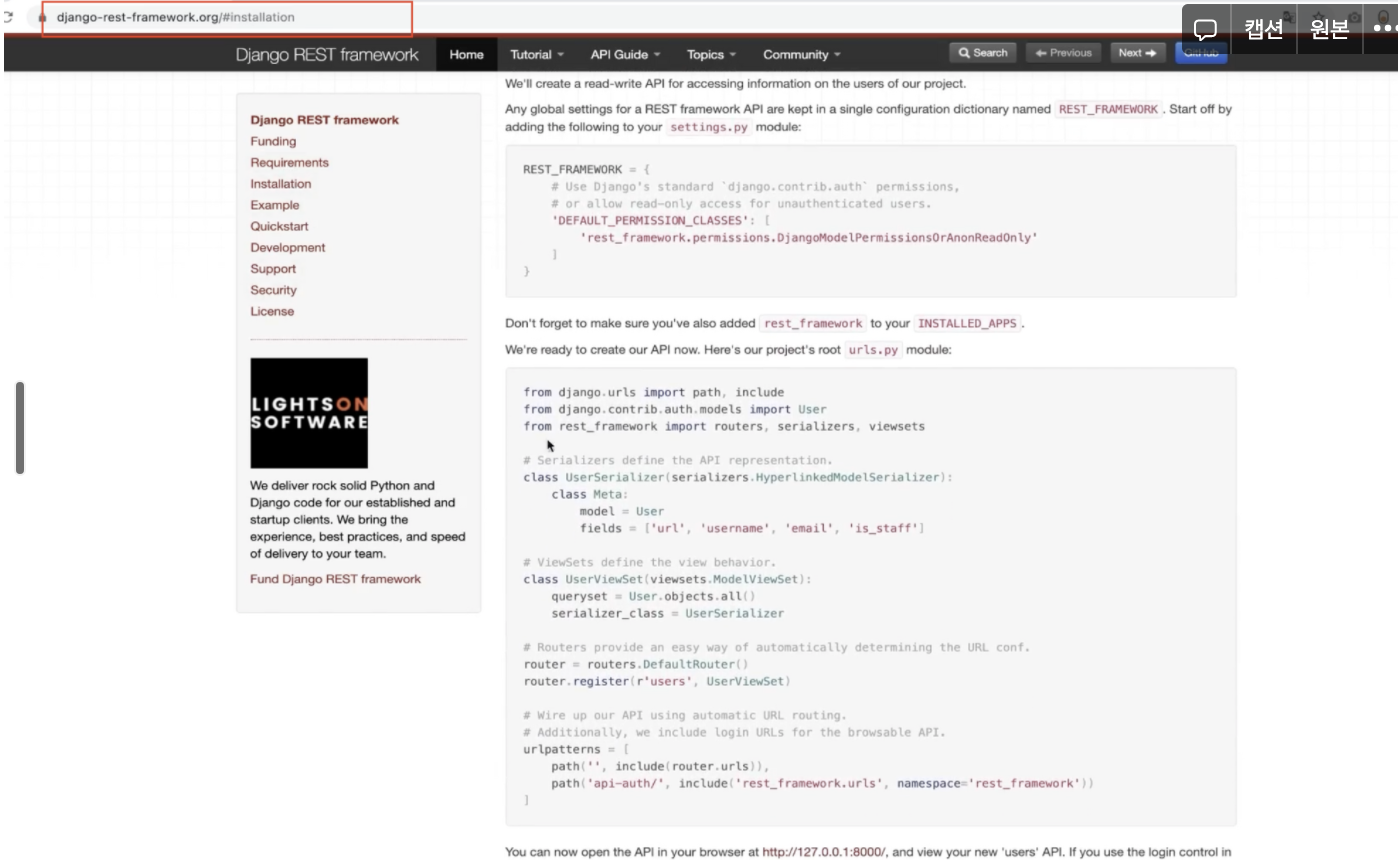Viewport: 1398px width, 866px height.
Task: Click the 'router = routers.DefaultRouter()' line
Action: (636, 664)
